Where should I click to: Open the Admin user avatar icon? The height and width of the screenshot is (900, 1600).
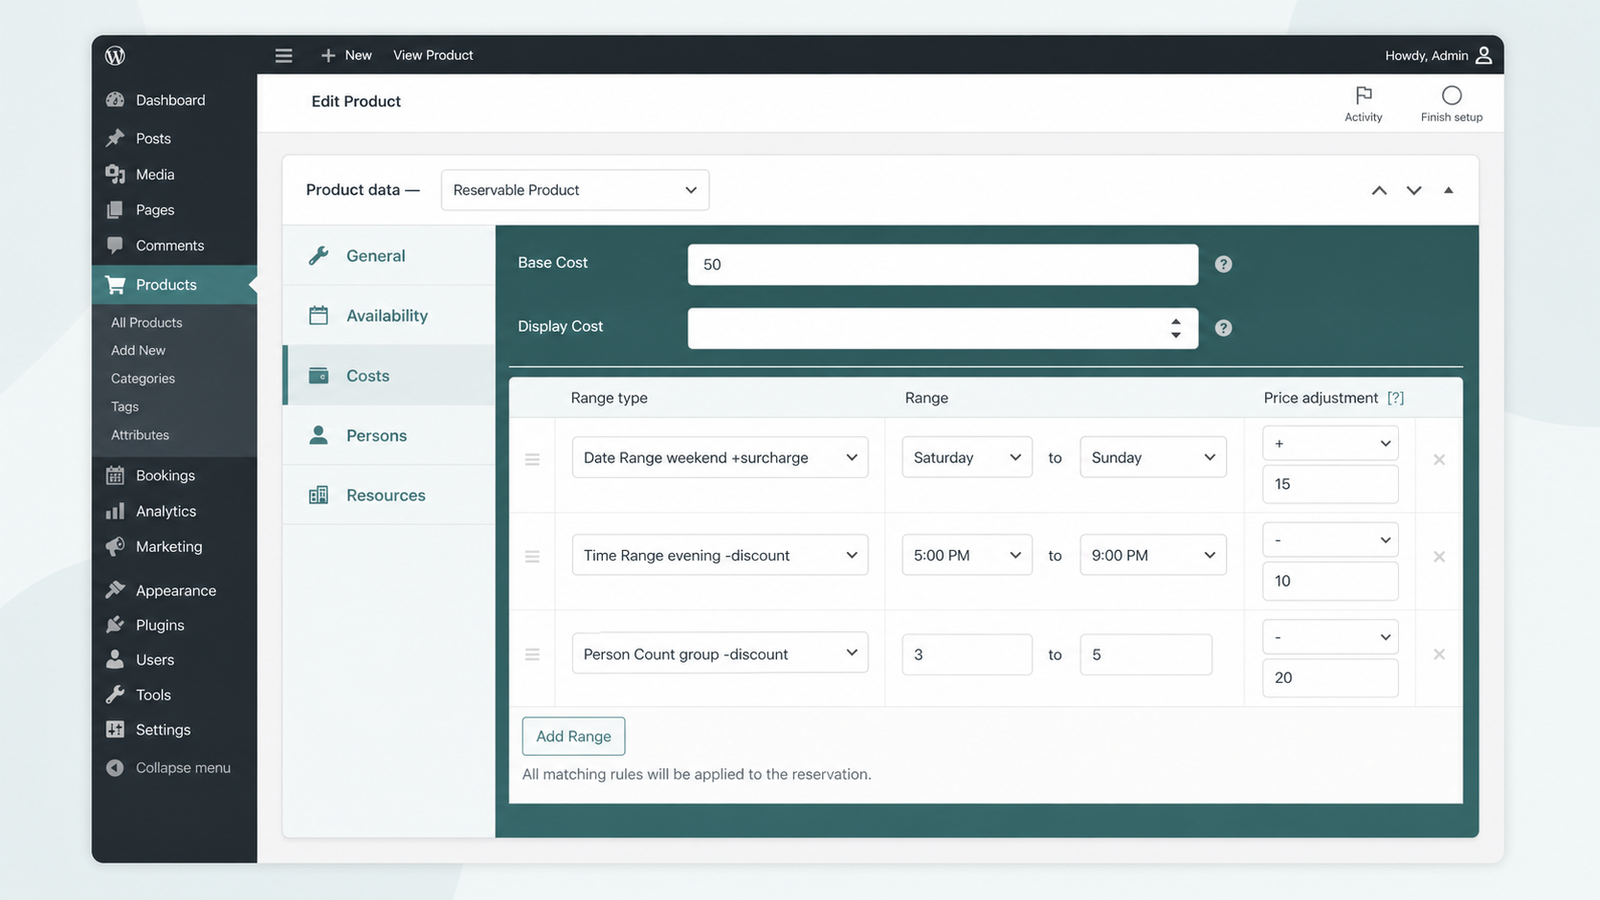(x=1484, y=55)
